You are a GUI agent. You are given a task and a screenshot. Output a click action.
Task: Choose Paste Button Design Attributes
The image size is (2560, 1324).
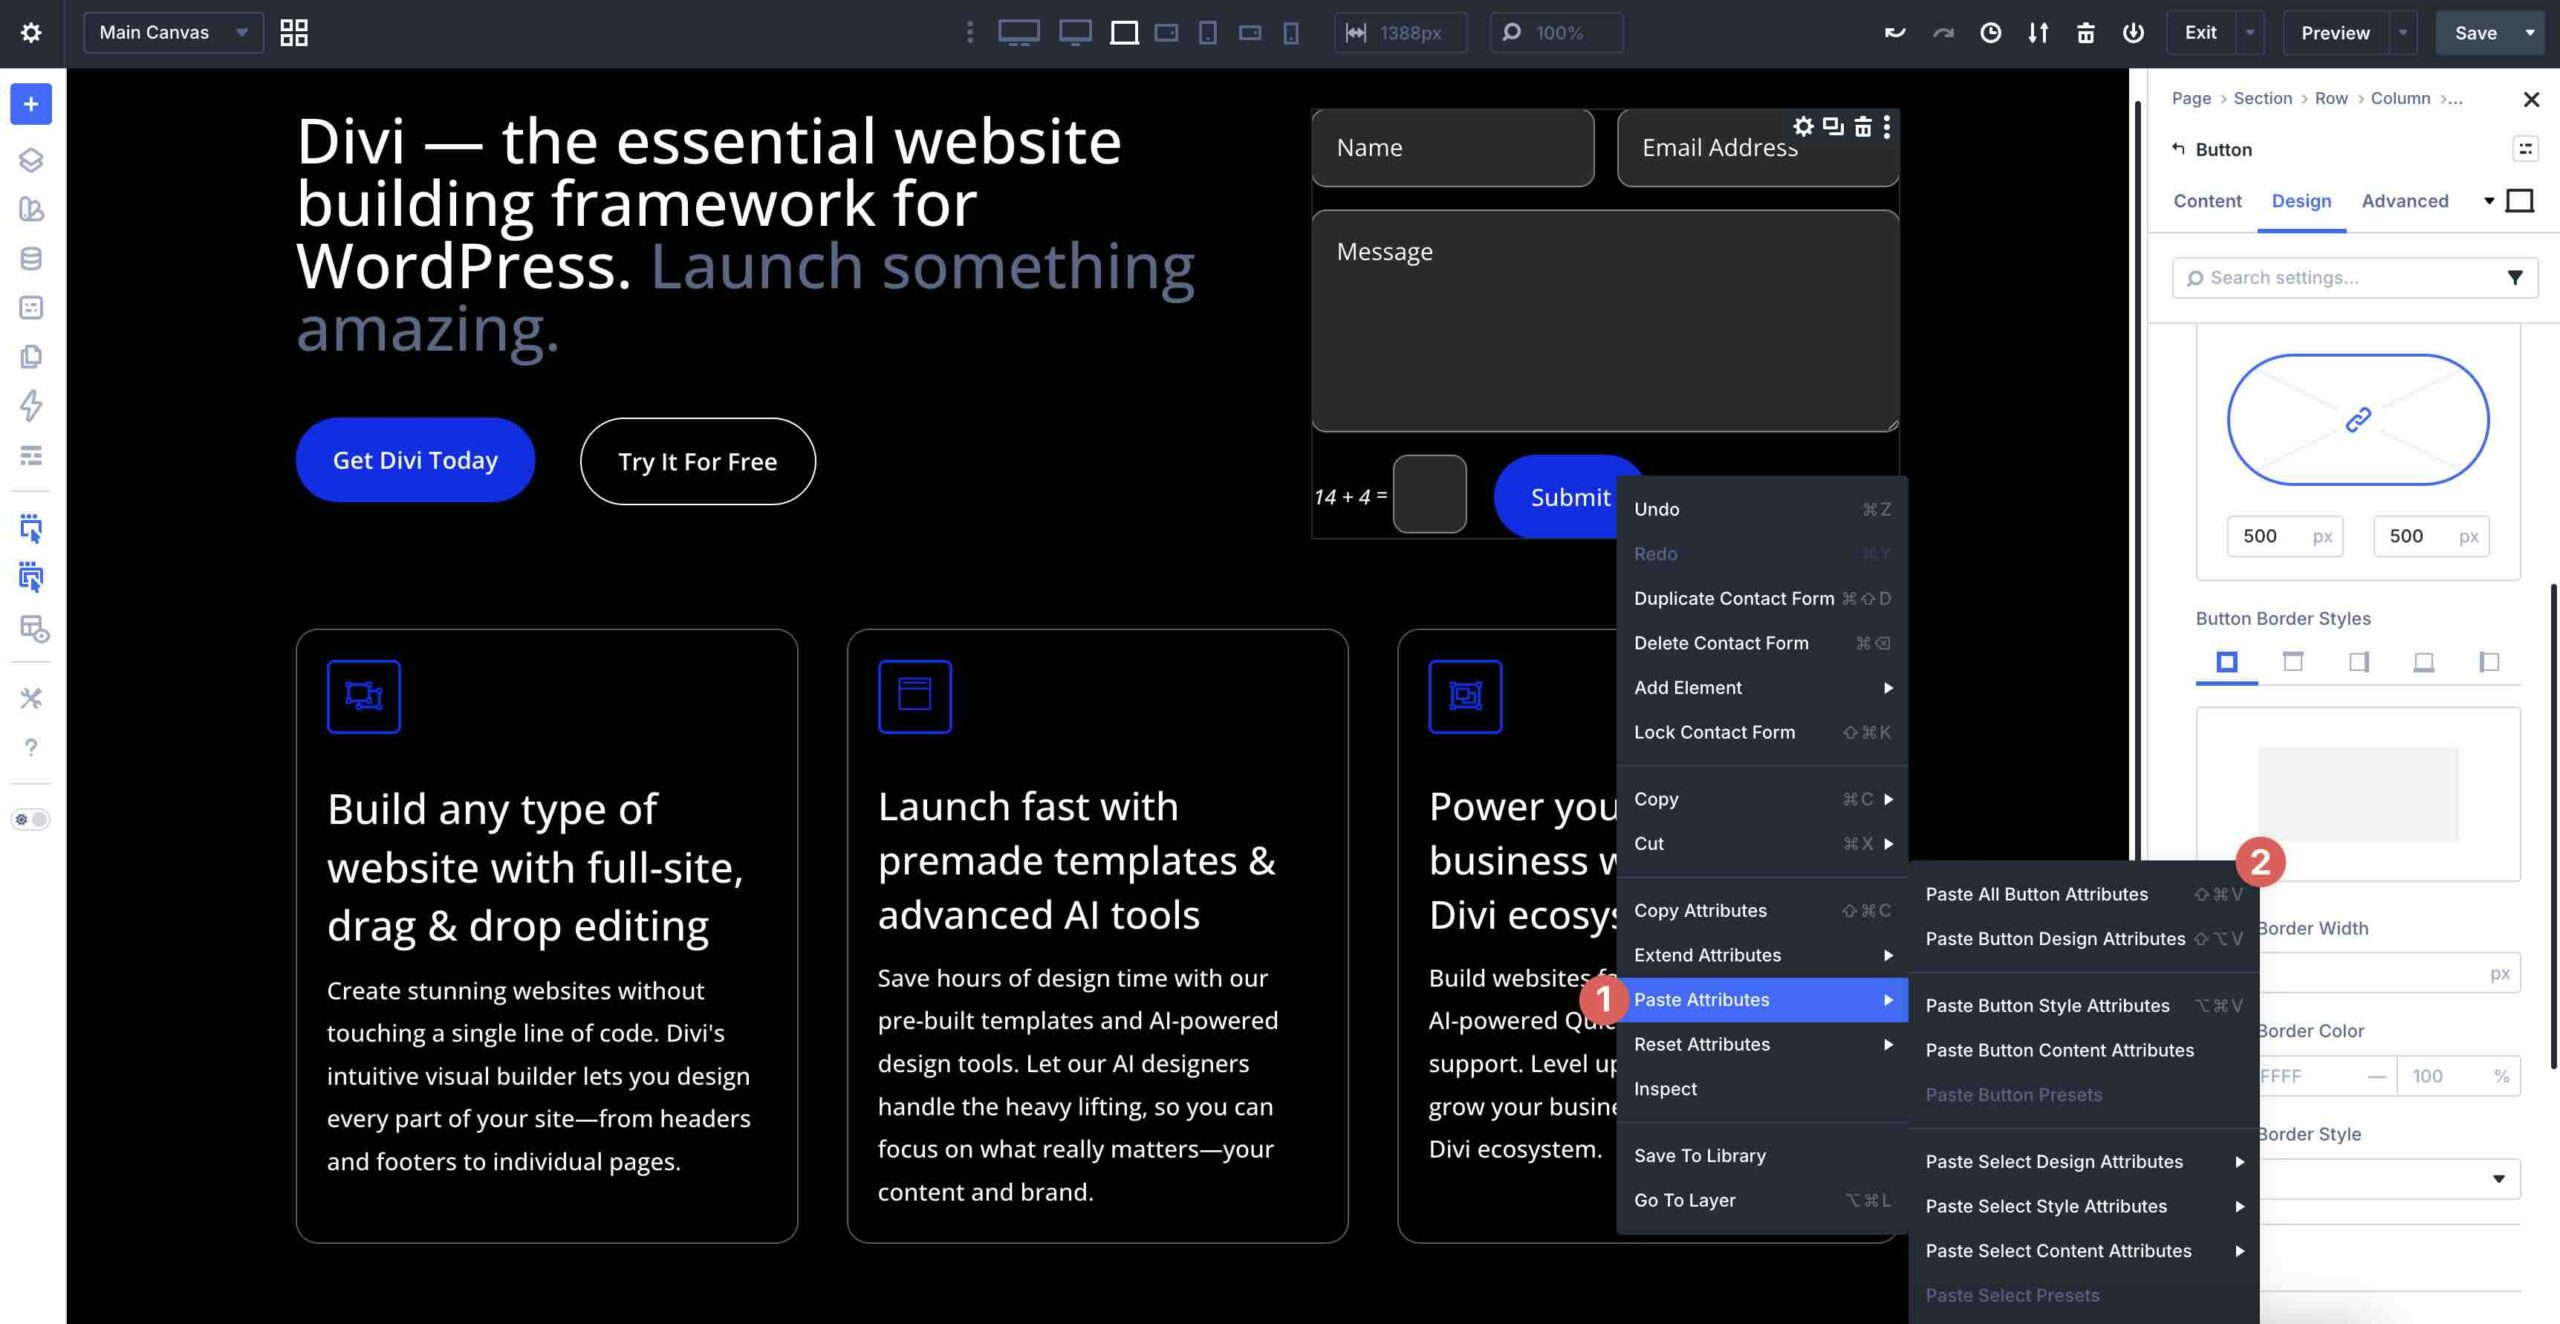pyautogui.click(x=2084, y=938)
